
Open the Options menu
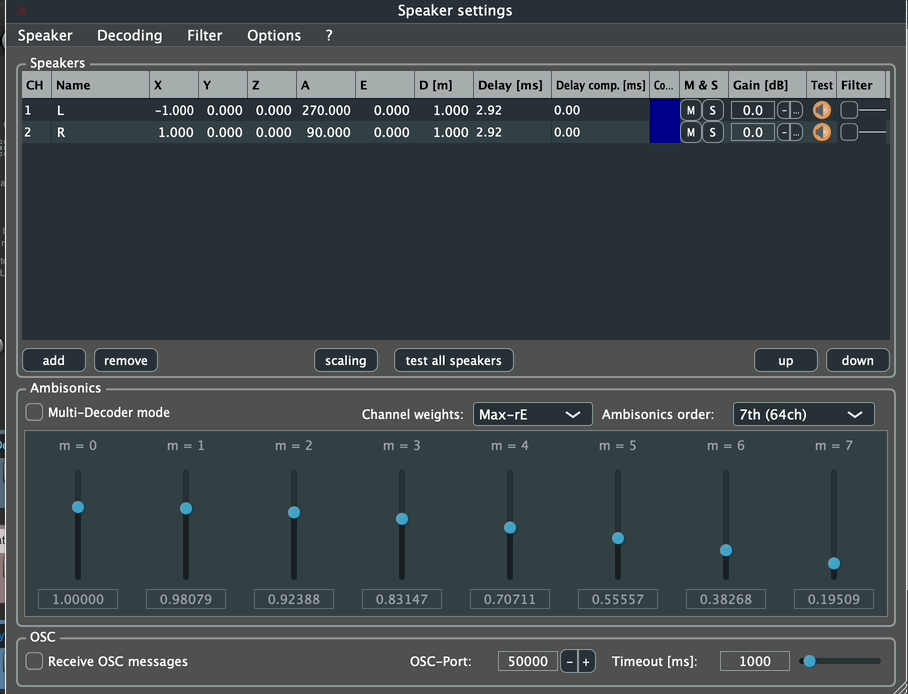[273, 35]
